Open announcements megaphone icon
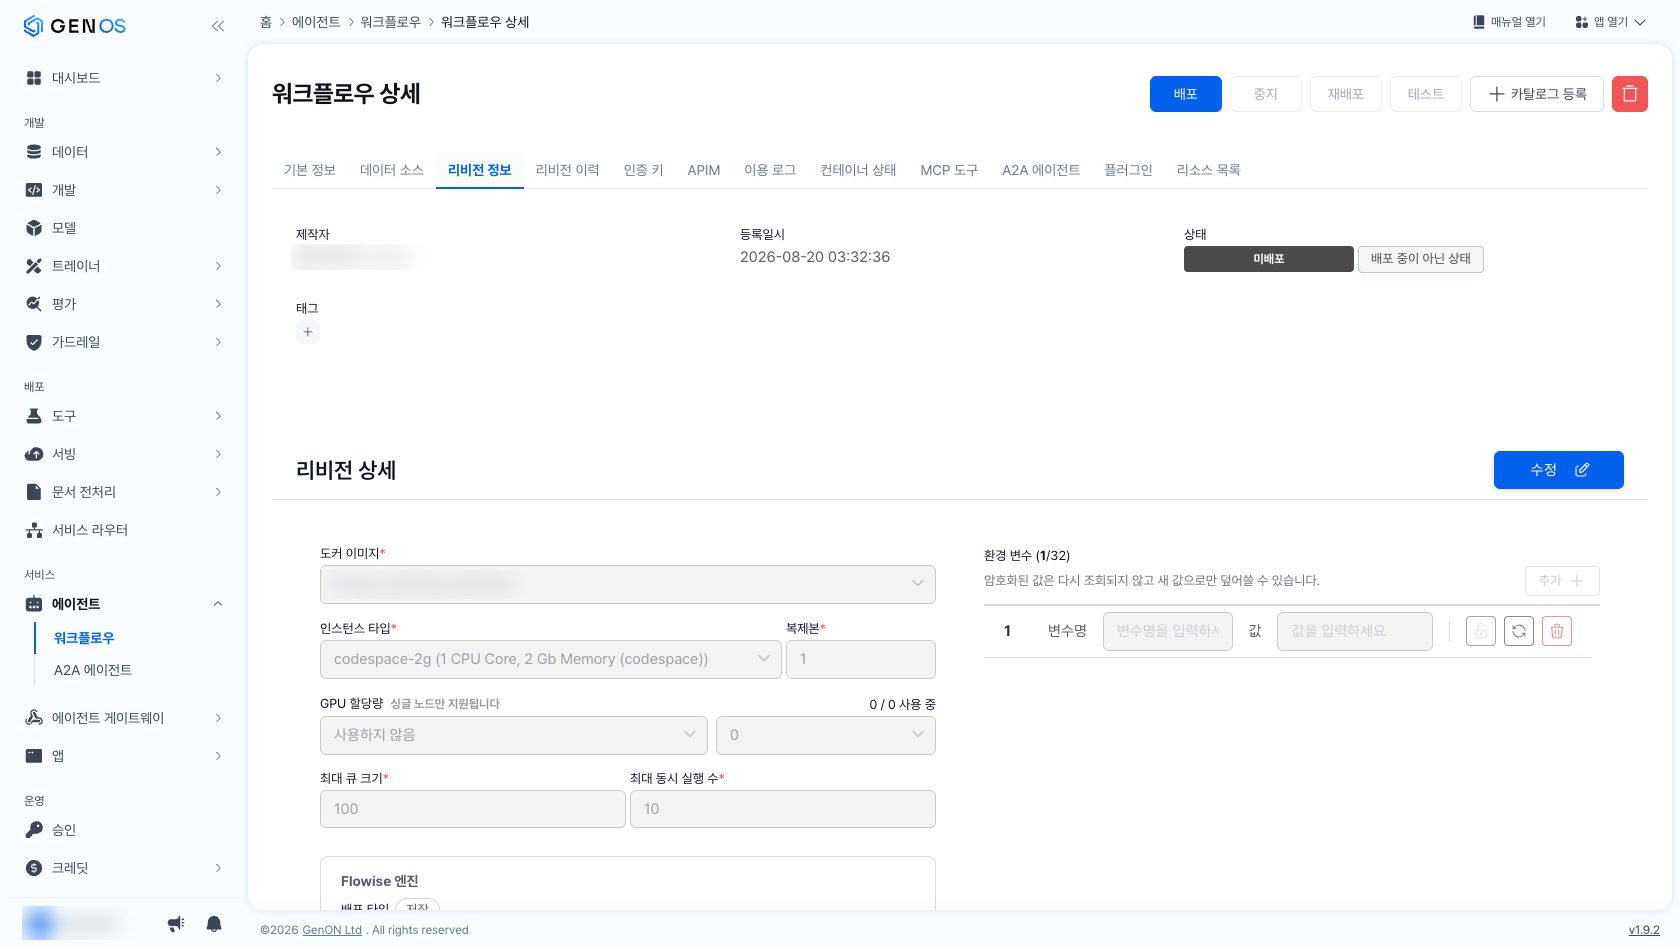The height and width of the screenshot is (950, 1680). [176, 924]
